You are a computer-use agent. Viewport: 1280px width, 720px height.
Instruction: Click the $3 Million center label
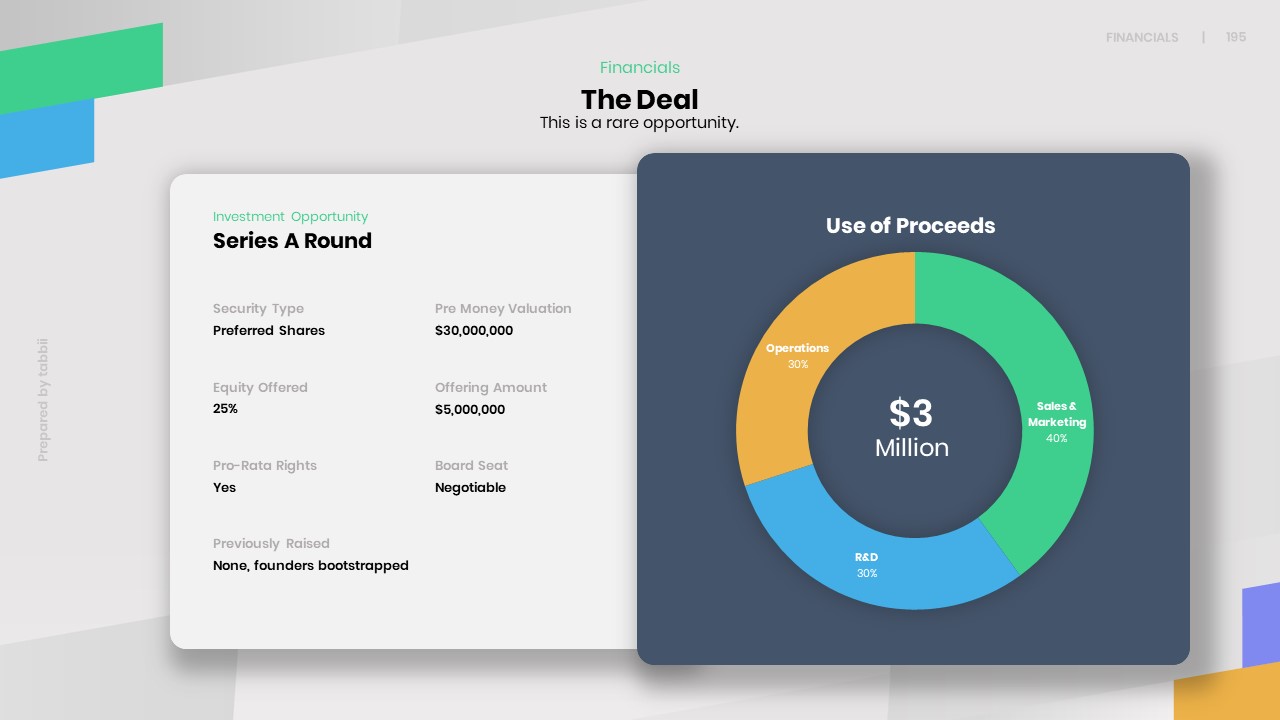pos(912,428)
